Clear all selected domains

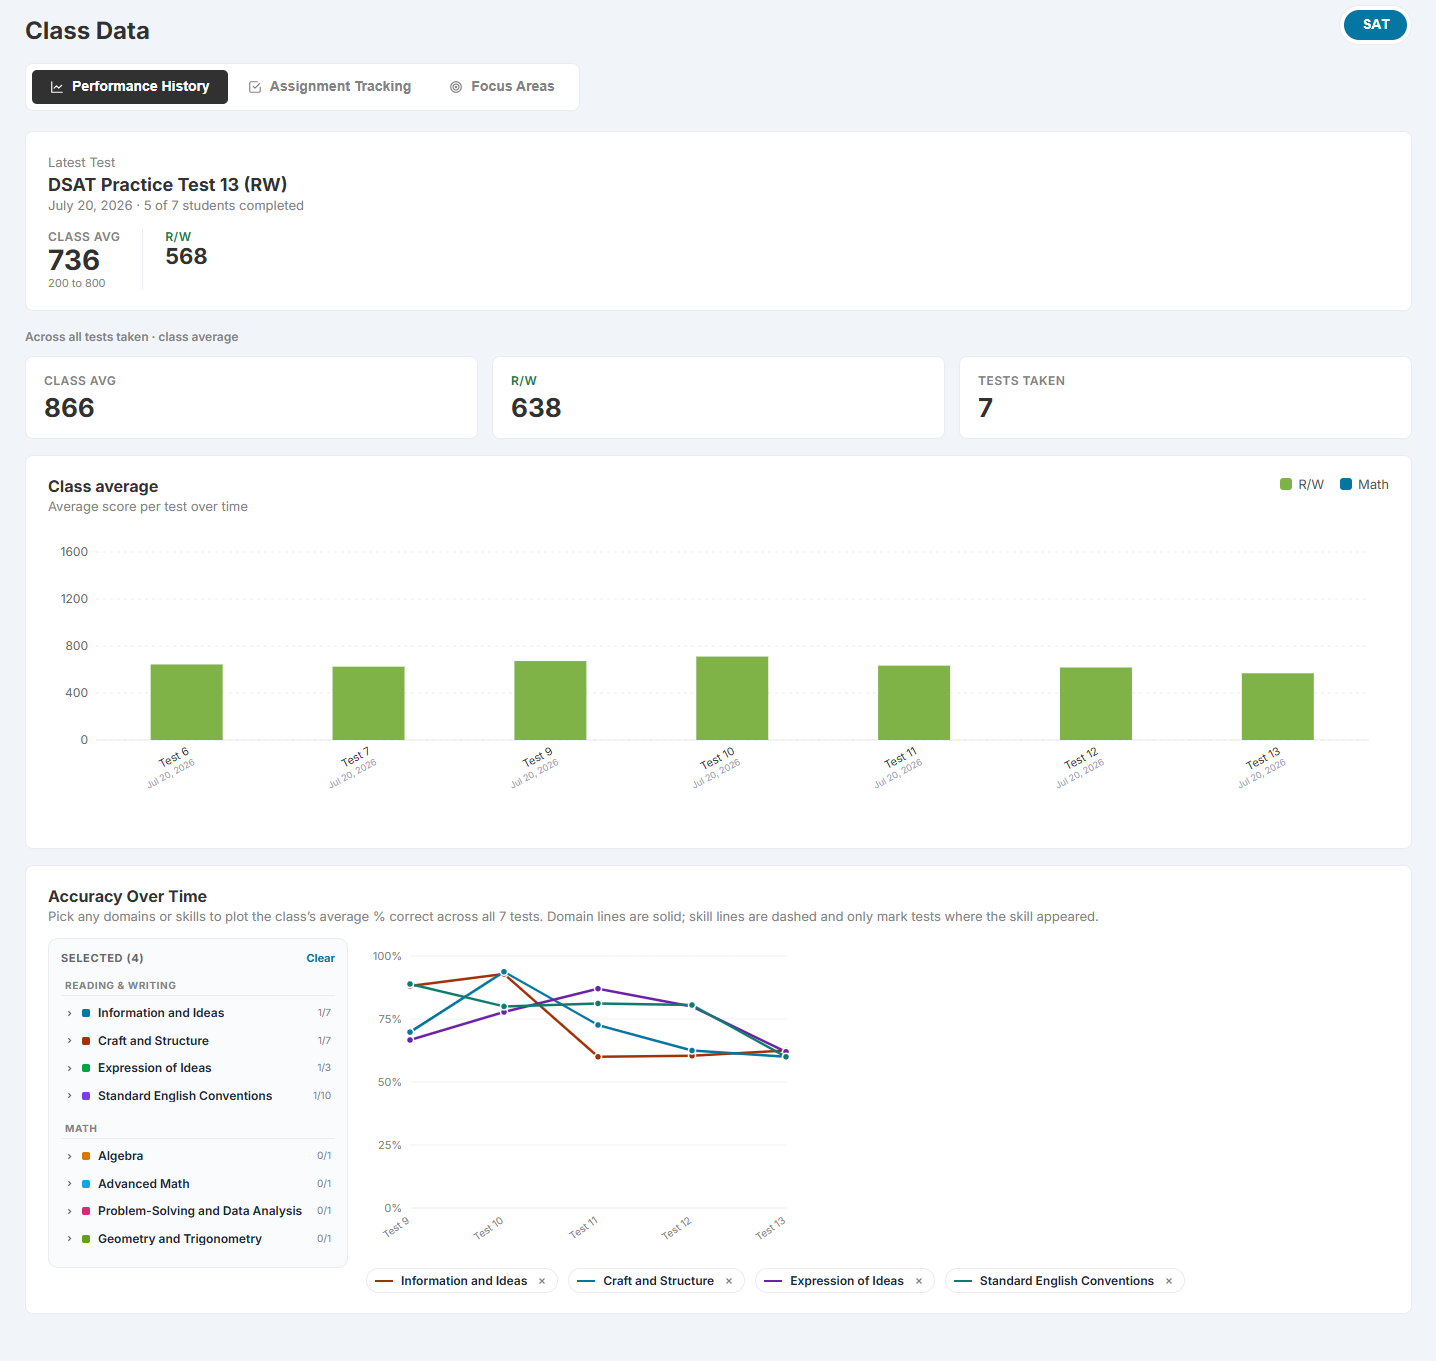(320, 958)
